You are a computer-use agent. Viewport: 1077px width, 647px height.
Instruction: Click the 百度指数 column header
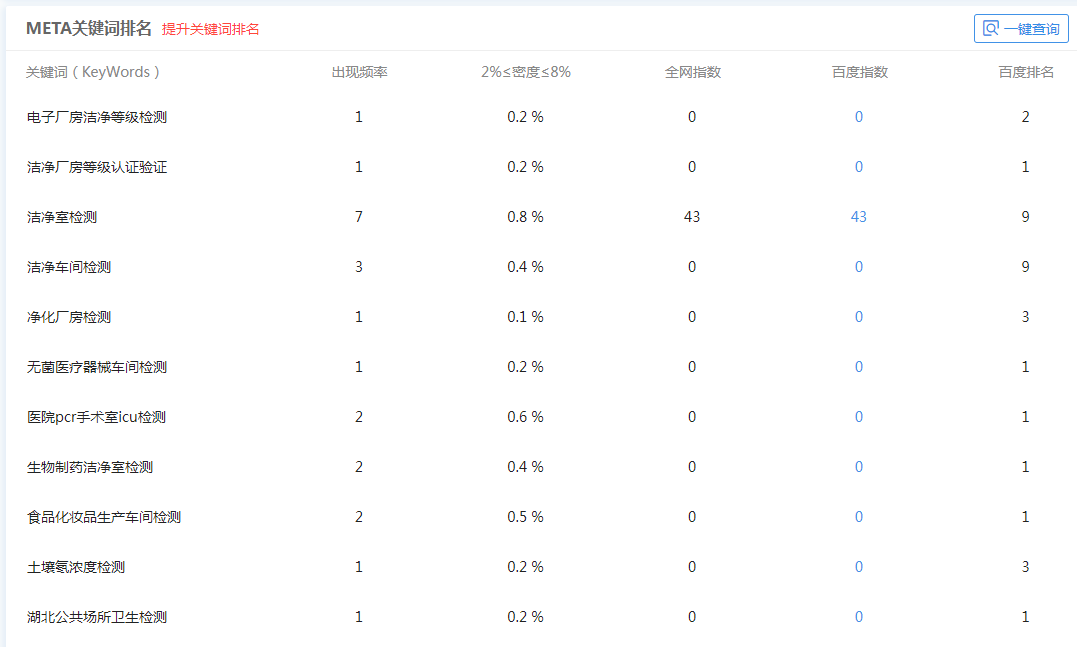click(x=859, y=72)
